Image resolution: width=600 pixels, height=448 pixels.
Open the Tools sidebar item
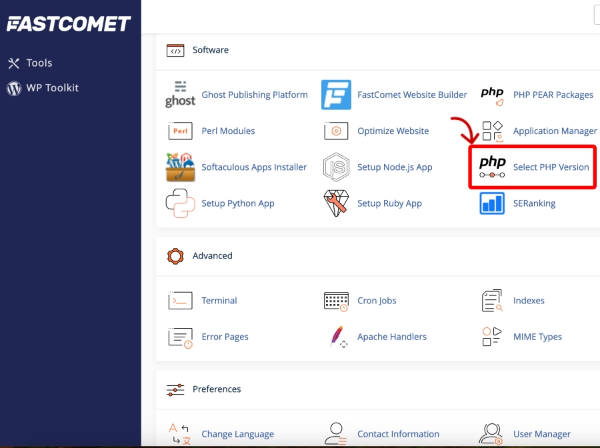pos(39,63)
